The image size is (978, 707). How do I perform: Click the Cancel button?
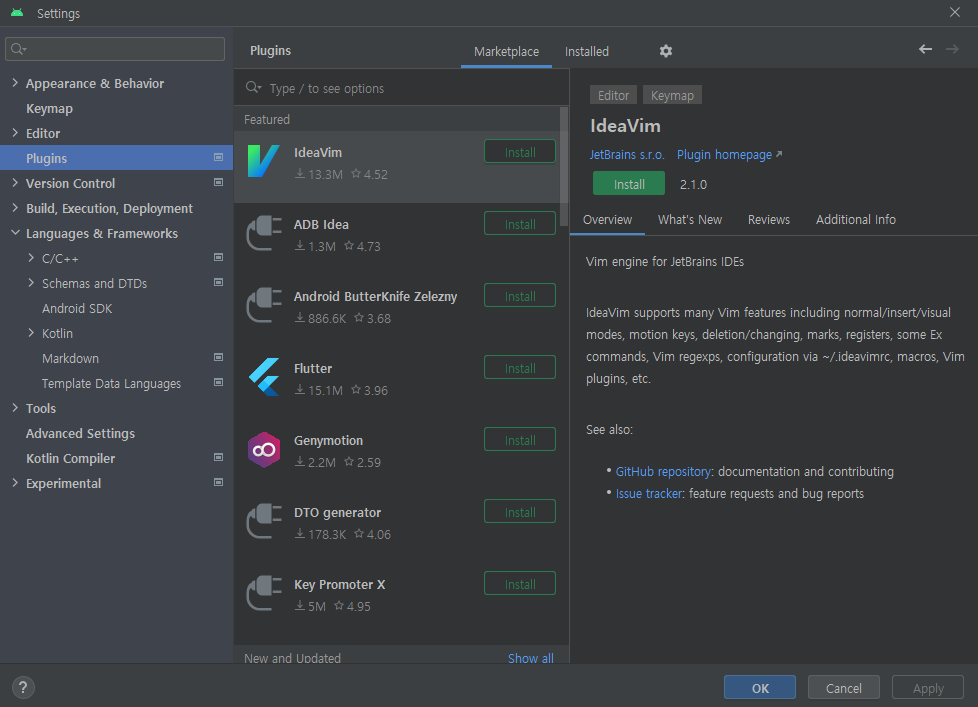pyautogui.click(x=843, y=688)
